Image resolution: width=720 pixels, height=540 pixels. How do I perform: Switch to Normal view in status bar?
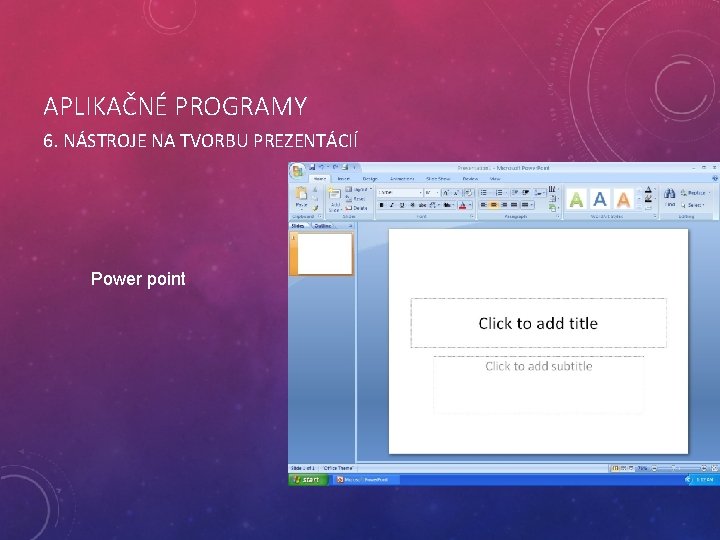616,468
